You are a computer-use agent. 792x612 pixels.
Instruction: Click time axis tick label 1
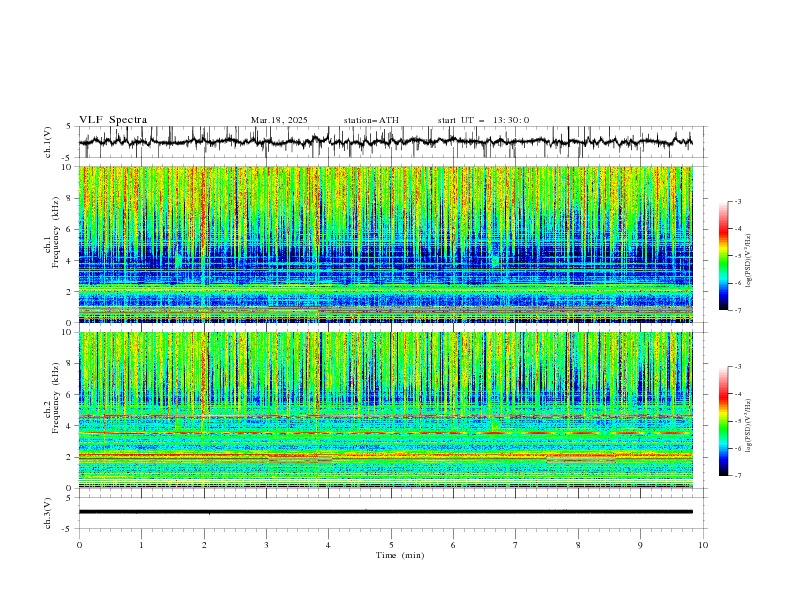click(141, 545)
